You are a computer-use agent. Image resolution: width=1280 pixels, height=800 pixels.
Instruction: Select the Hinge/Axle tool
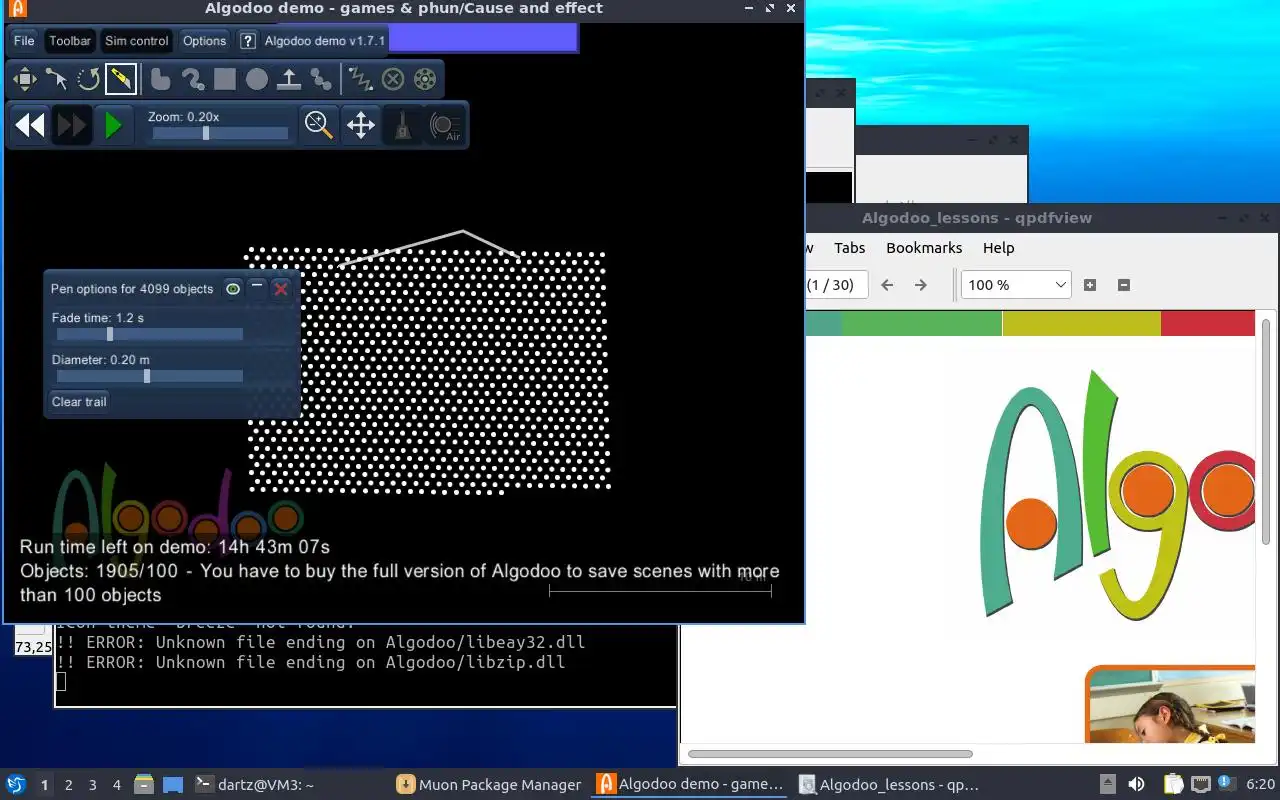425,79
